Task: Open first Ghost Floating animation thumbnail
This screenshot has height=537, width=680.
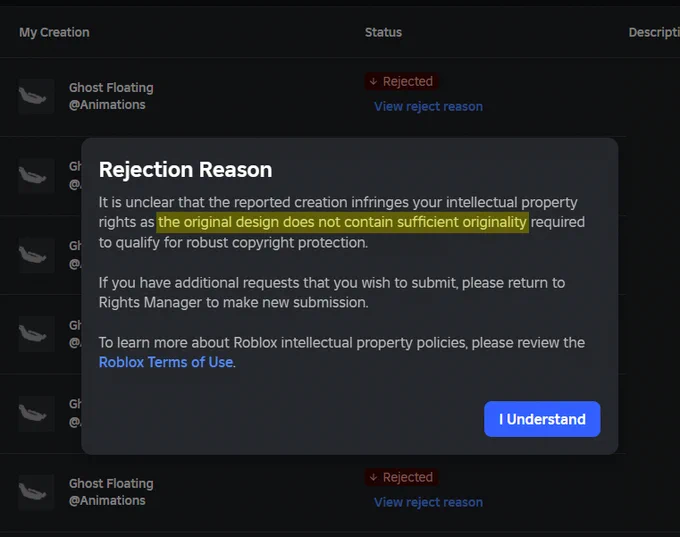Action: click(36, 96)
